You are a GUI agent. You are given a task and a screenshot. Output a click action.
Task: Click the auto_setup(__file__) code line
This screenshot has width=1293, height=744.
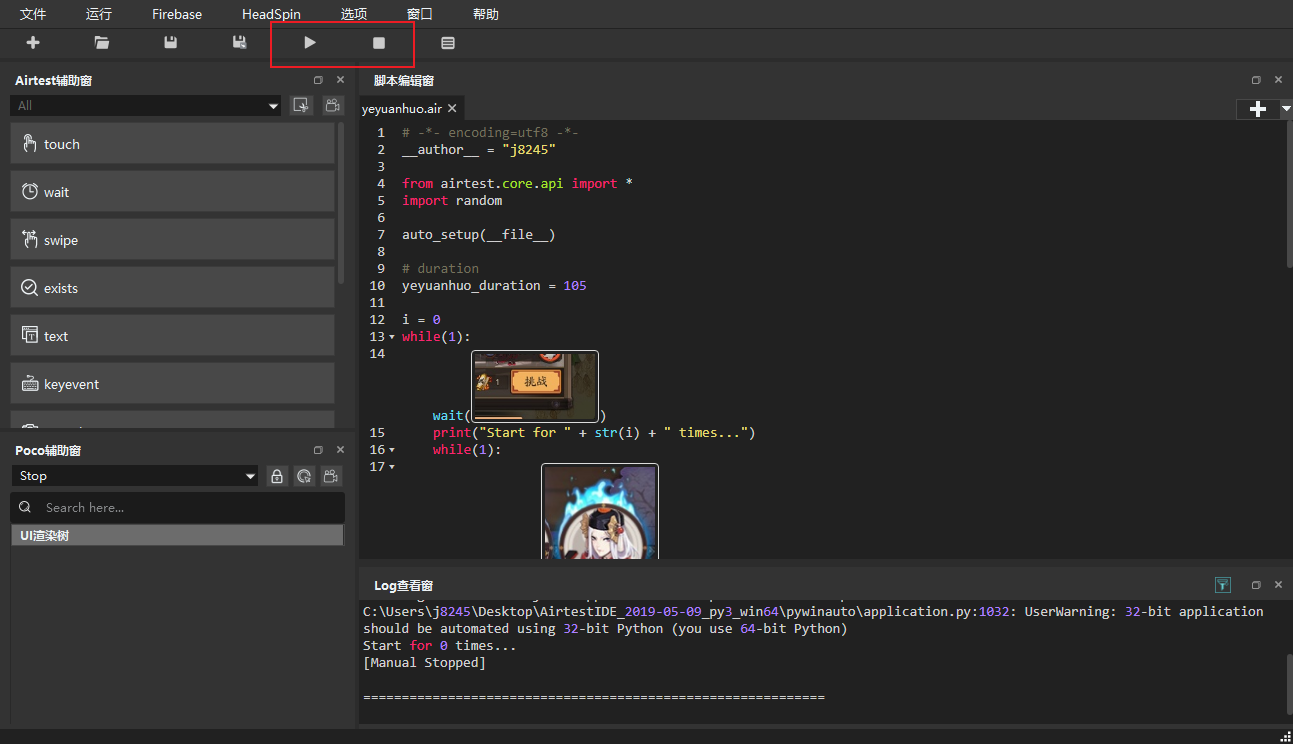(x=478, y=235)
